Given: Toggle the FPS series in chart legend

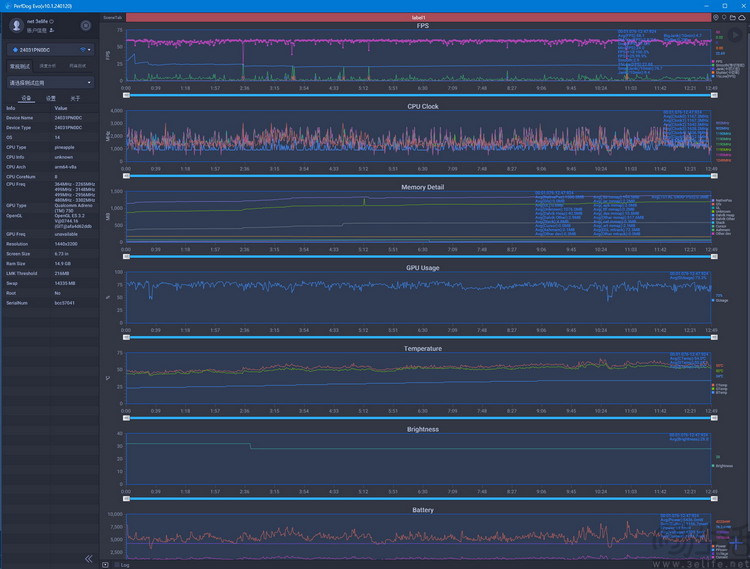Looking at the screenshot, I should tap(716, 61).
